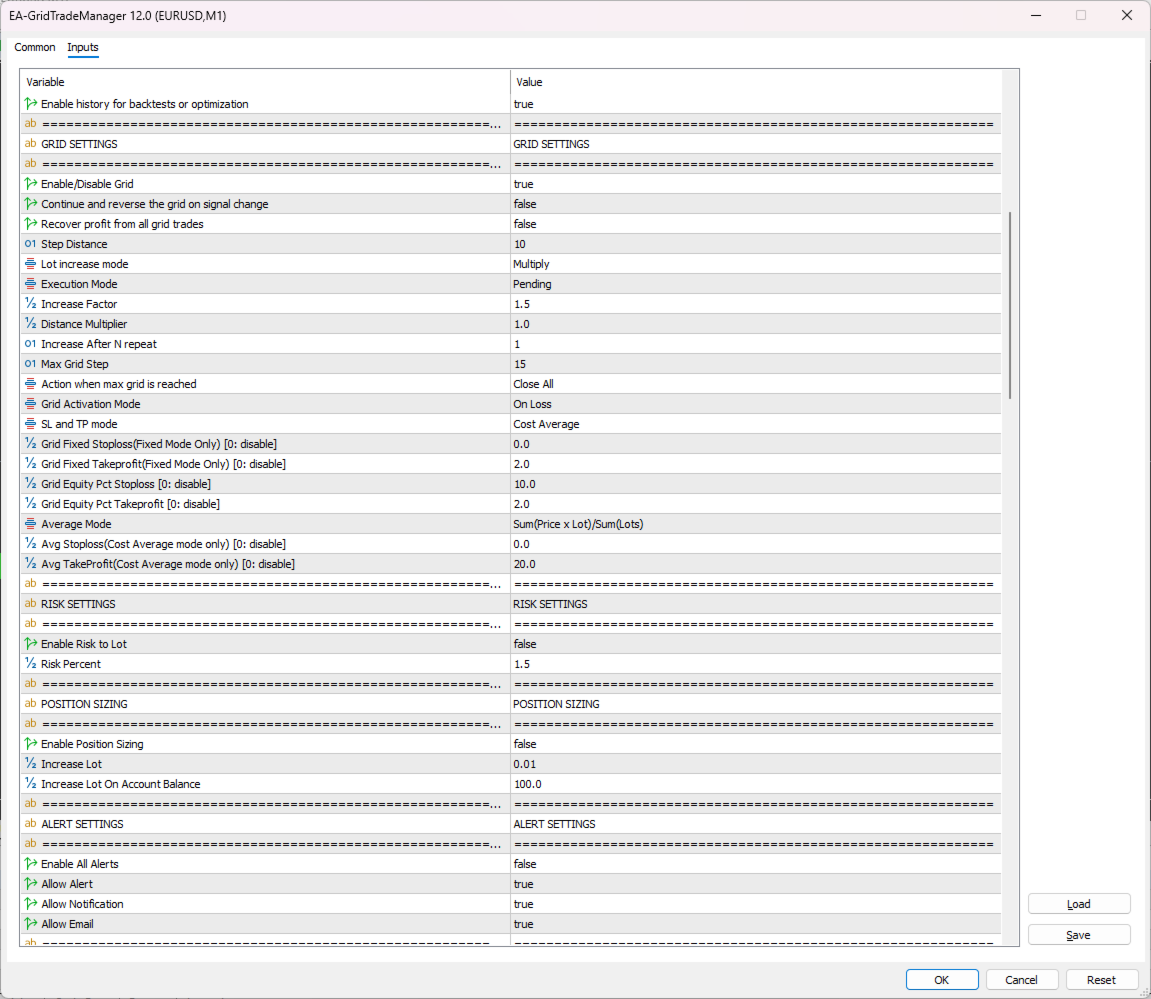Toggle the Enable Risk to Lot false value
The height and width of the screenshot is (999, 1151).
[x=755, y=644]
